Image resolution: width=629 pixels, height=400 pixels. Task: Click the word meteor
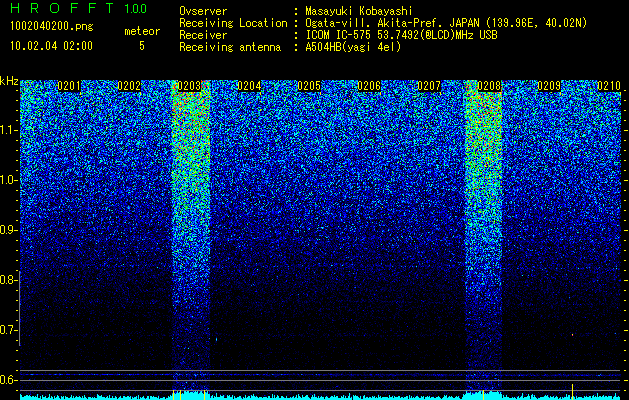point(142,31)
